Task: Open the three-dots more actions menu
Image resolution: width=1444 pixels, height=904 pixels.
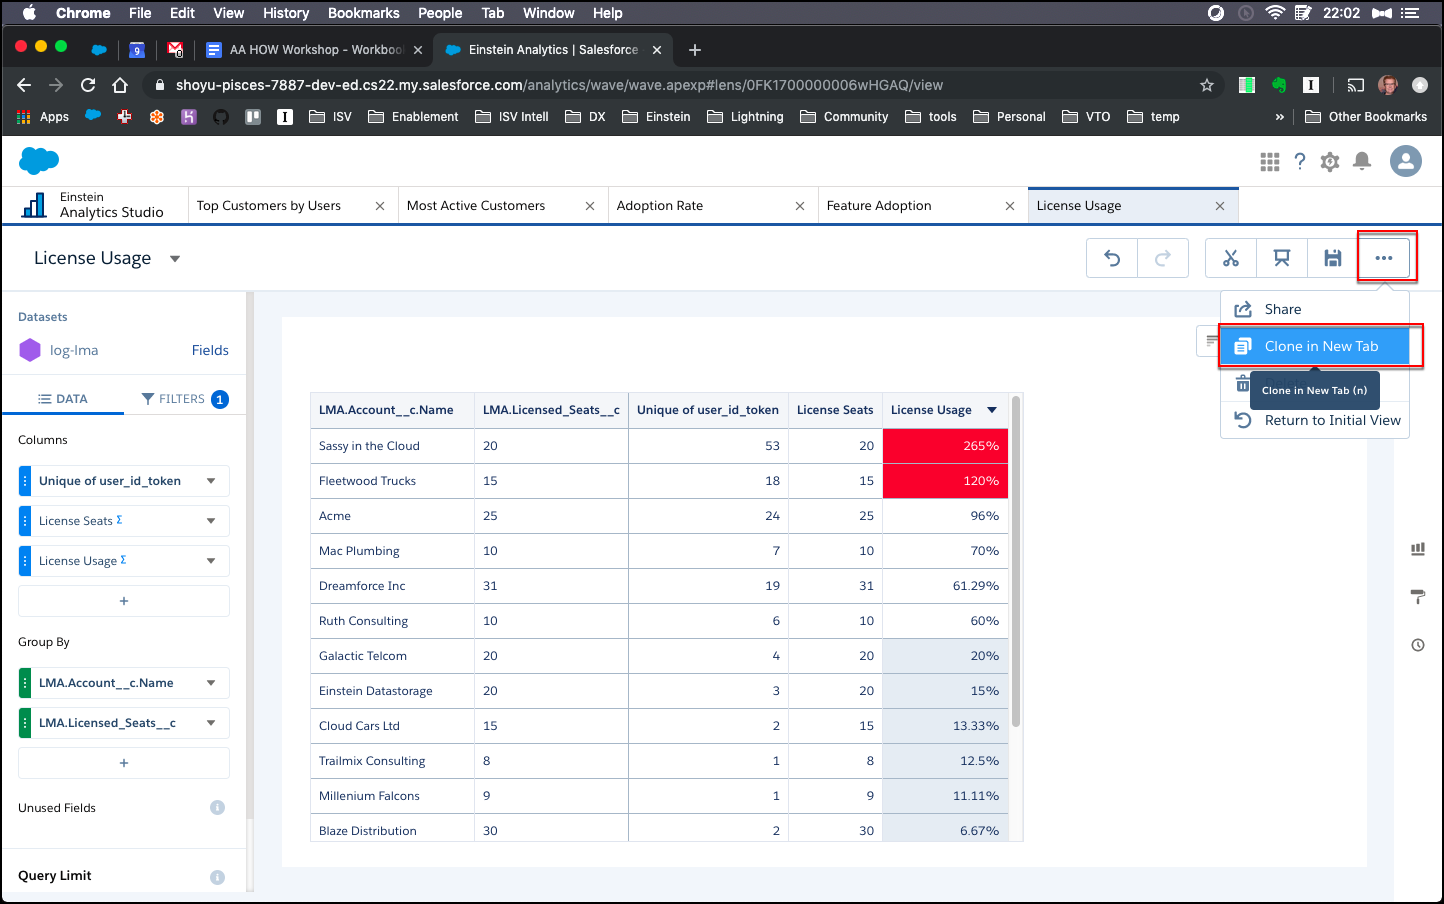Action: (x=1384, y=258)
